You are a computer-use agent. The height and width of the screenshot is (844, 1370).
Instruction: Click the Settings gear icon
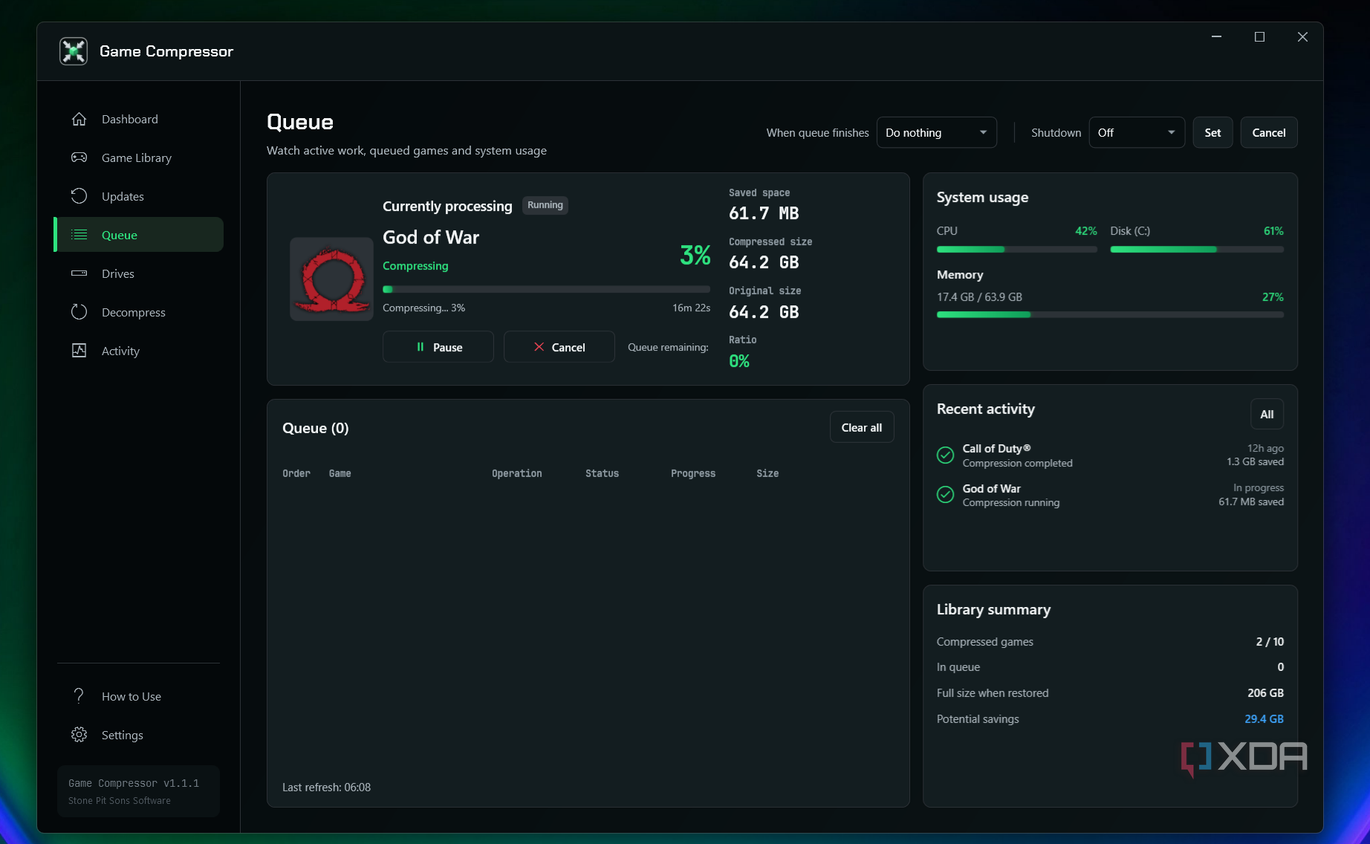pos(79,735)
